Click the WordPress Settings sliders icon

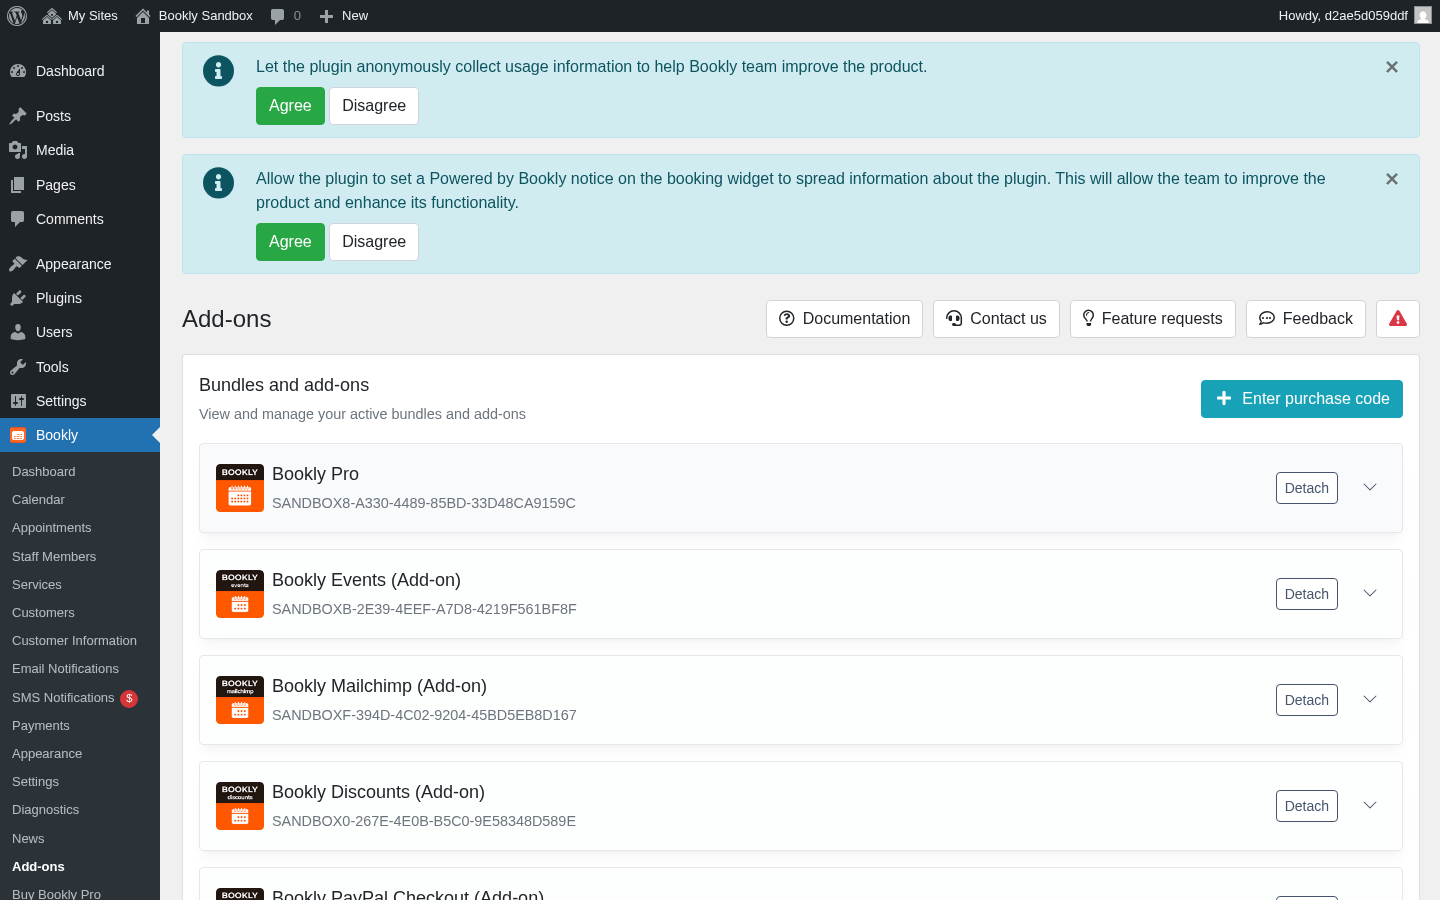click(18, 401)
